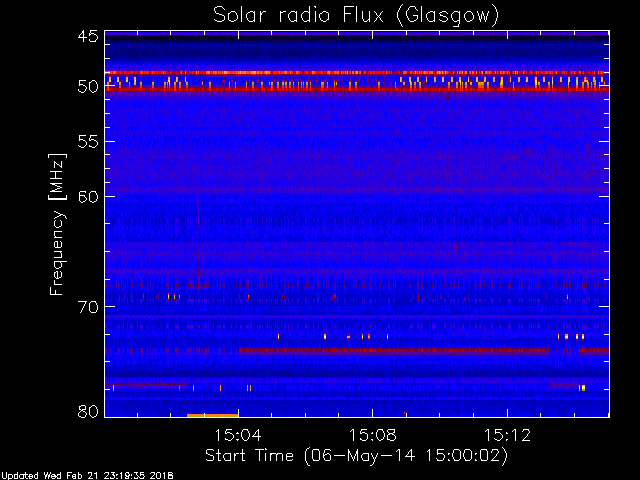Select the 50 frequency tick label

click(88, 87)
